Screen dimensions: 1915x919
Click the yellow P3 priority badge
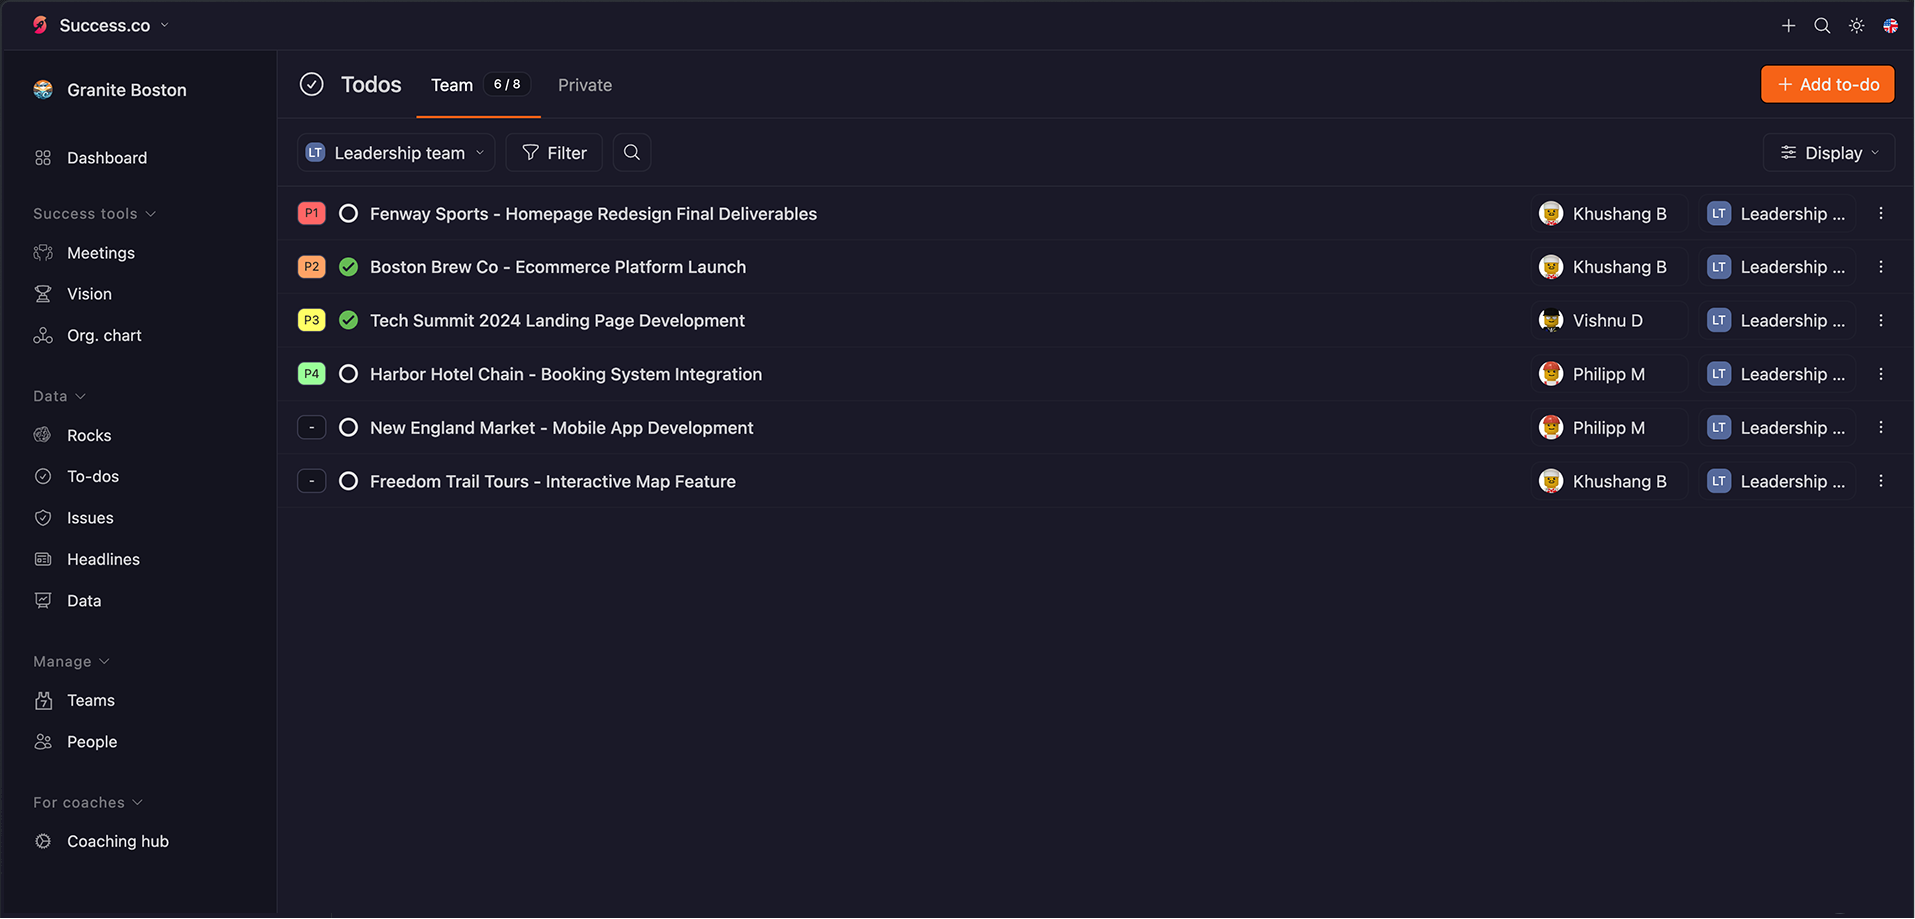click(312, 320)
